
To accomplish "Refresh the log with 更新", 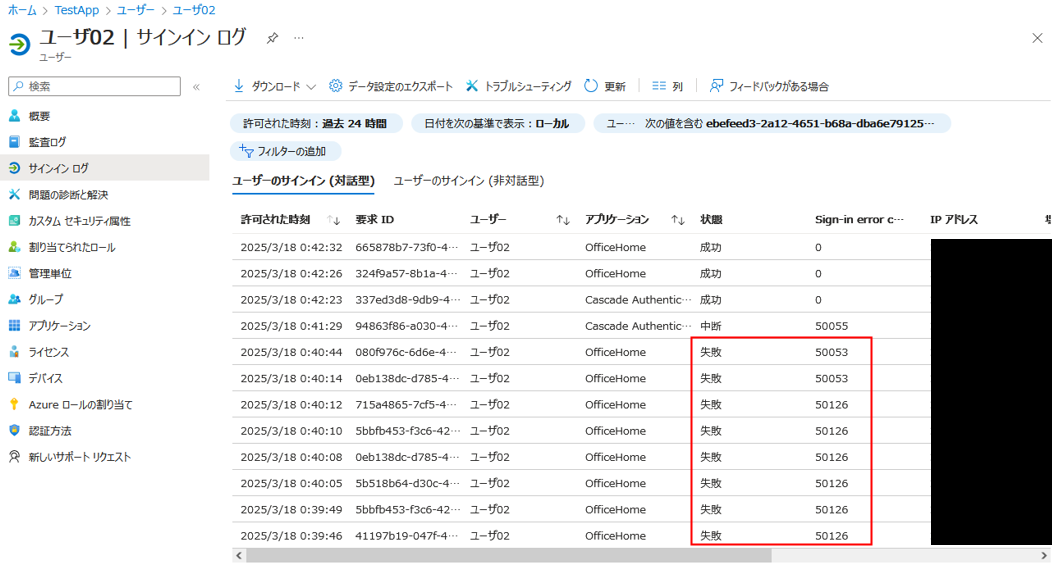I will (x=605, y=86).
